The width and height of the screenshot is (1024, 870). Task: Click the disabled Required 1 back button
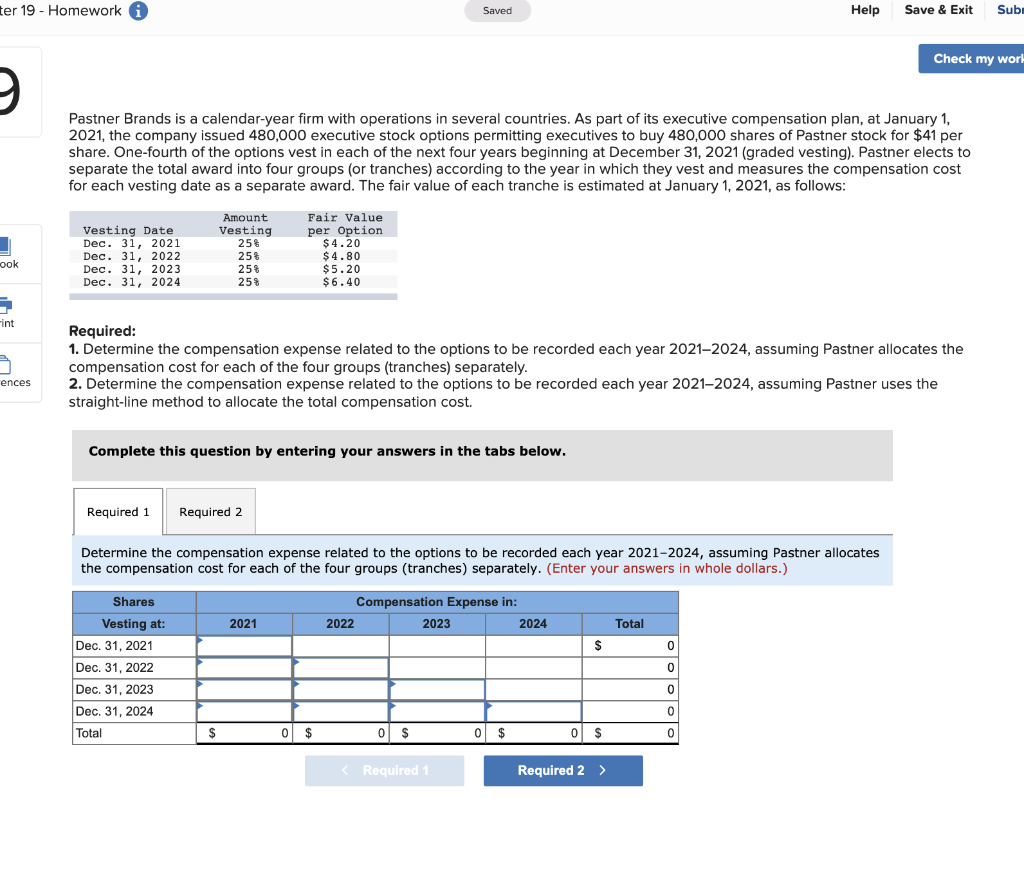point(384,771)
